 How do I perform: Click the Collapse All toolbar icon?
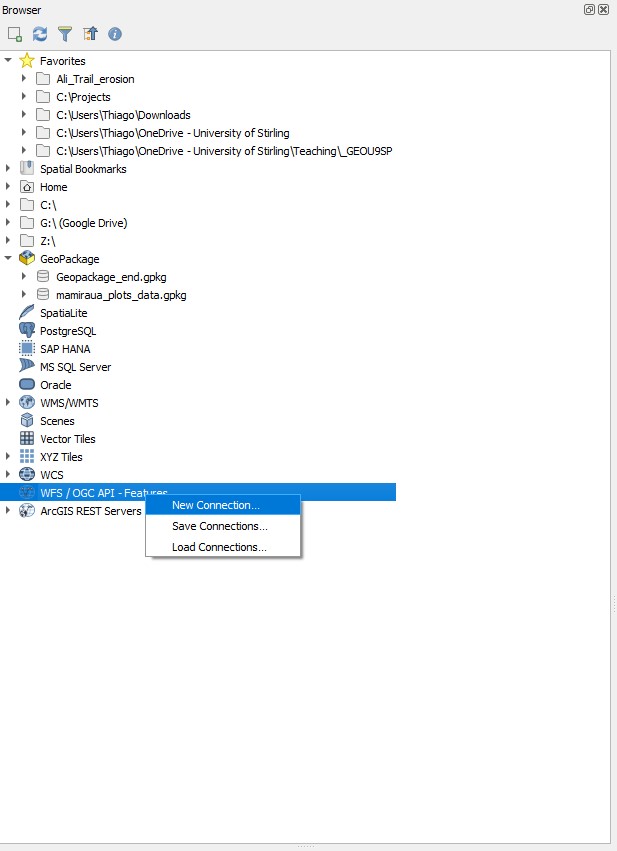tap(90, 34)
